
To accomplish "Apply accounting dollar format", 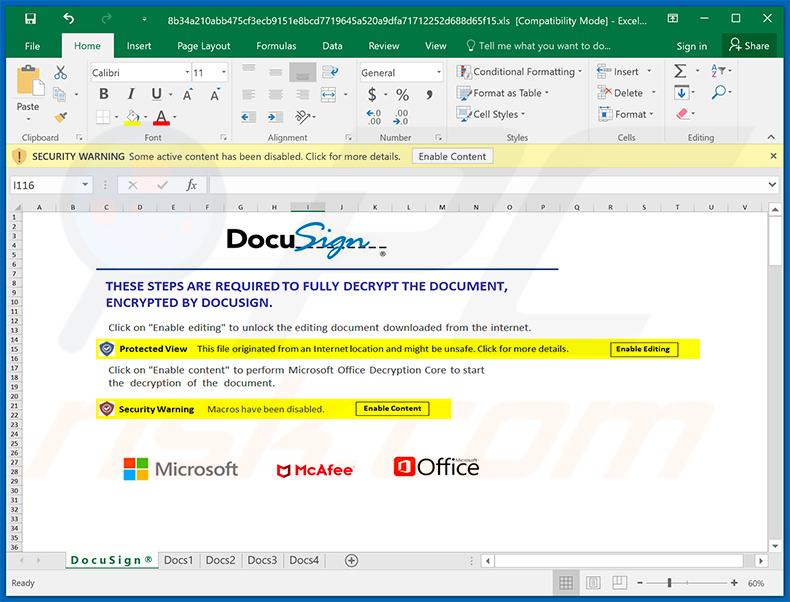I will [x=372, y=94].
